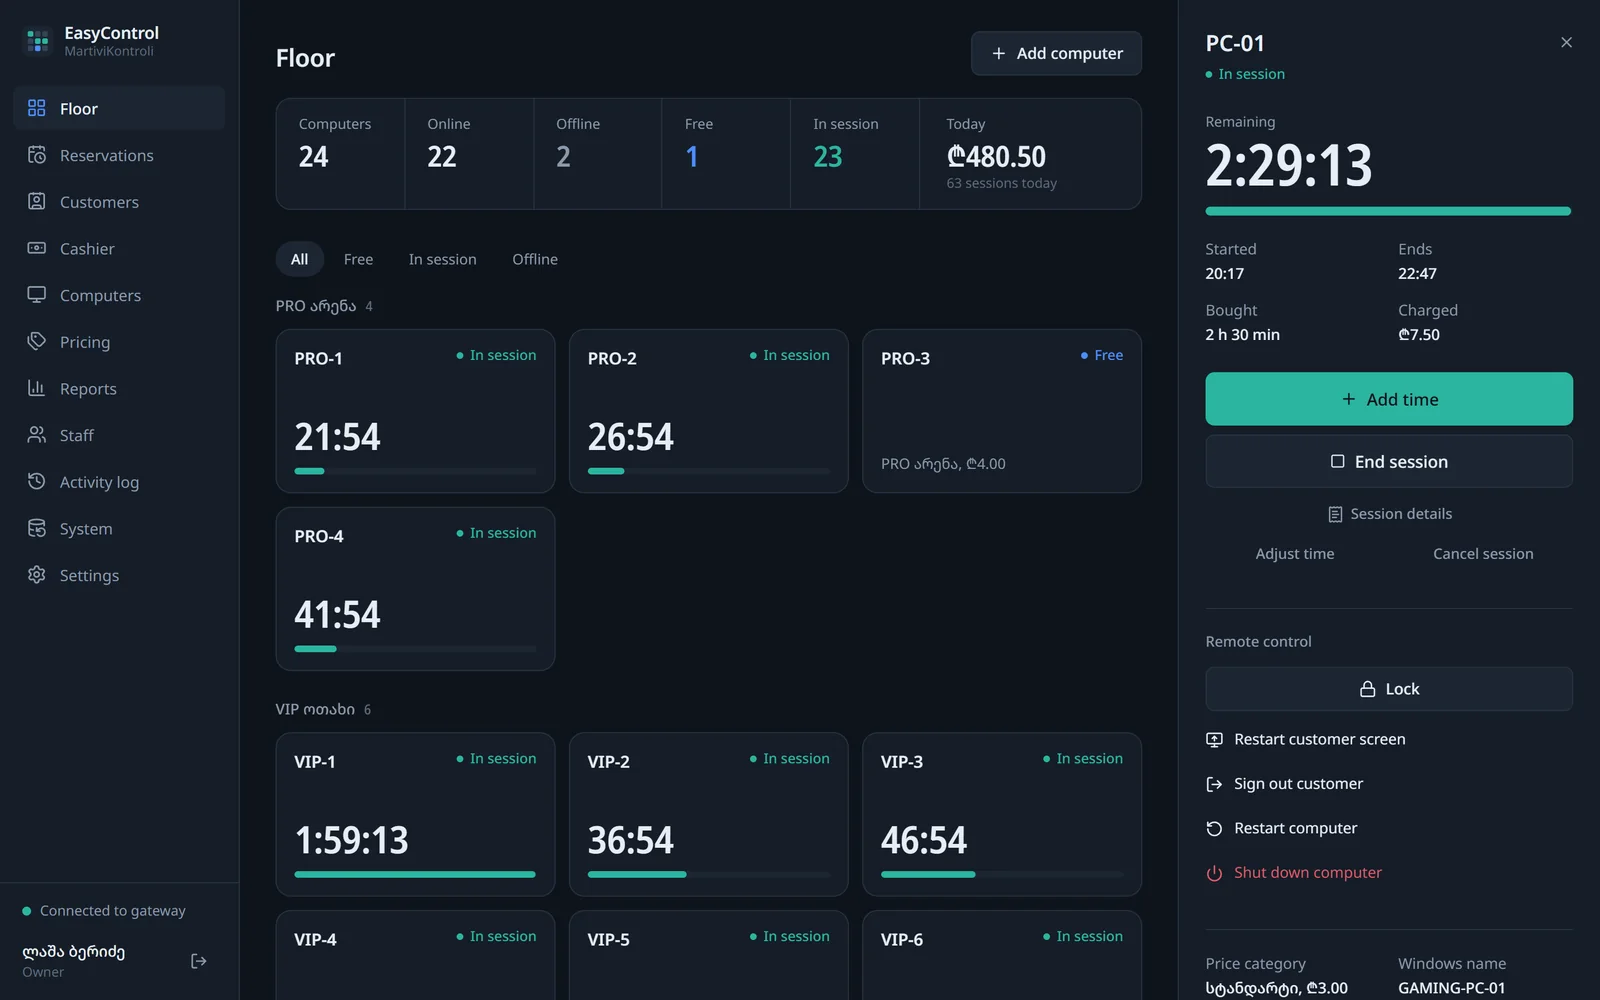Click the Connected to gateway status
The image size is (1600, 1000).
coord(104,911)
